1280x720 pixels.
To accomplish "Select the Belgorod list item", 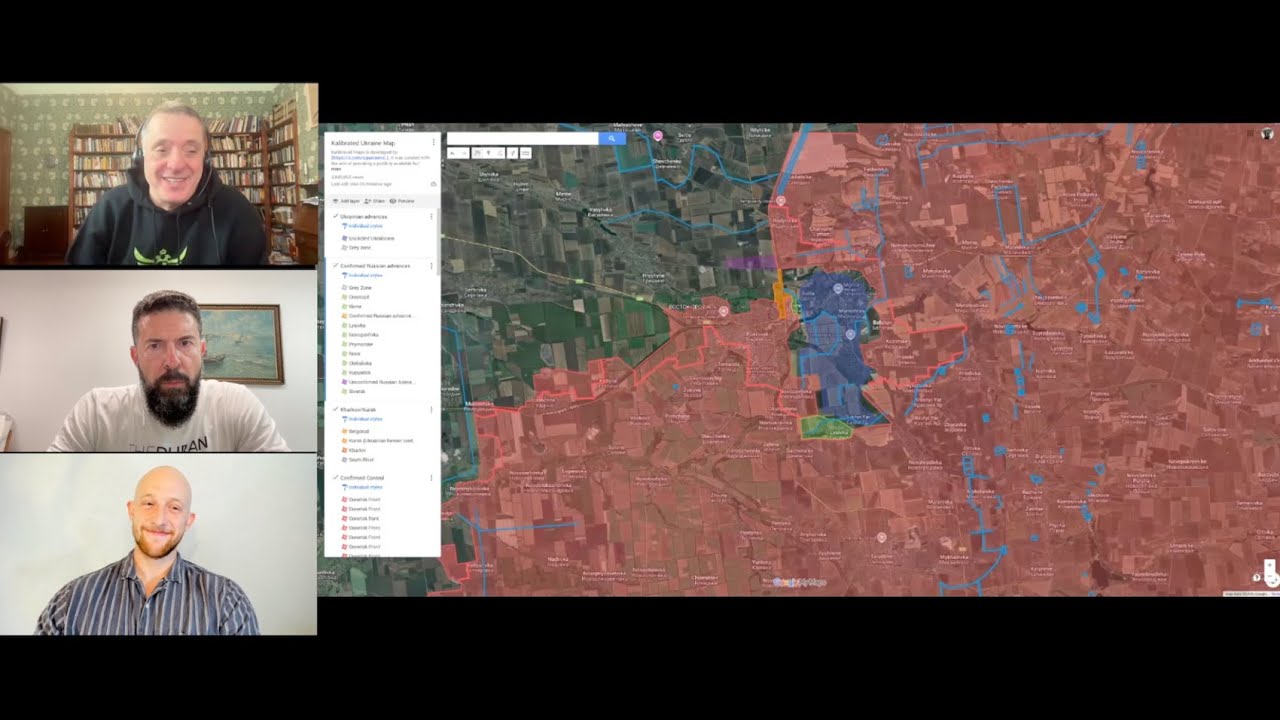I will (x=359, y=431).
